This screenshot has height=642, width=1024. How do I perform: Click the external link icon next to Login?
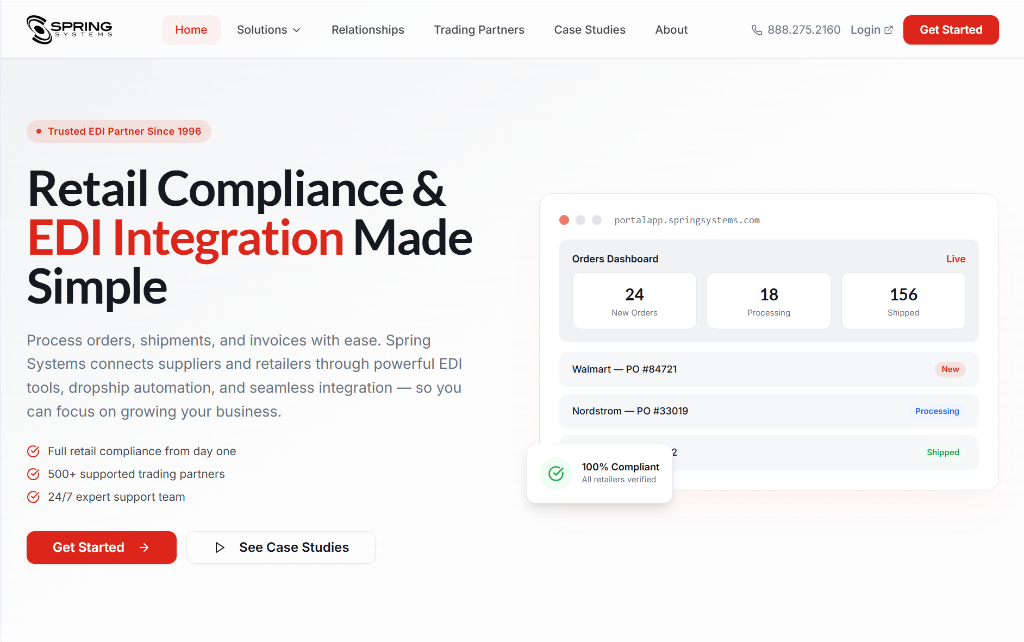[888, 30]
